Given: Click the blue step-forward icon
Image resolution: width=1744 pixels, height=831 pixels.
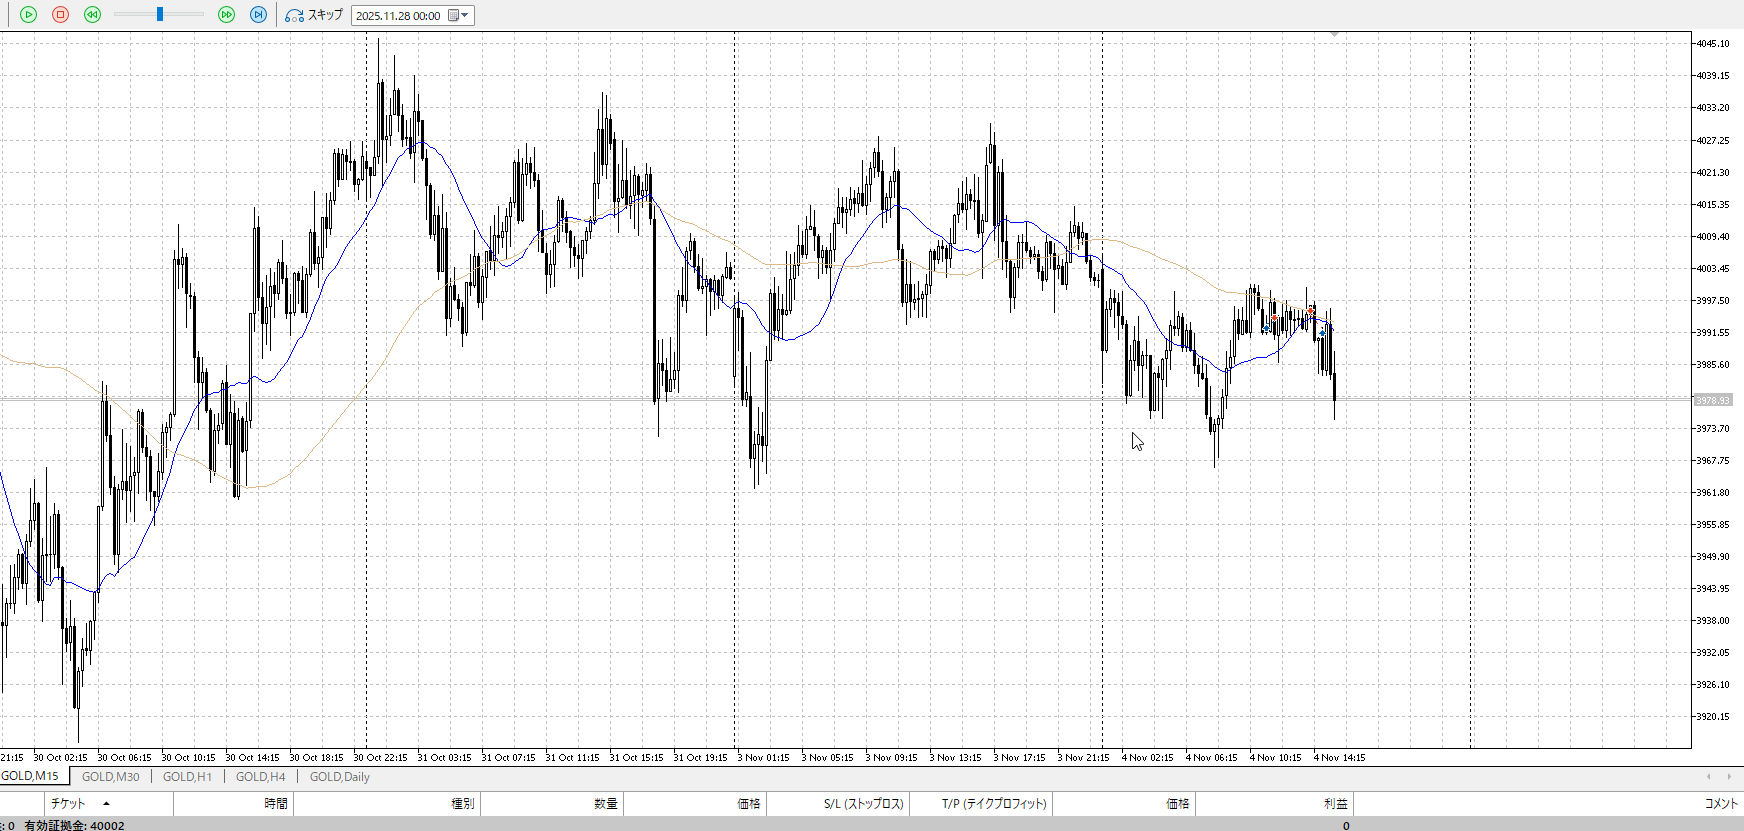Looking at the screenshot, I should tap(258, 15).
